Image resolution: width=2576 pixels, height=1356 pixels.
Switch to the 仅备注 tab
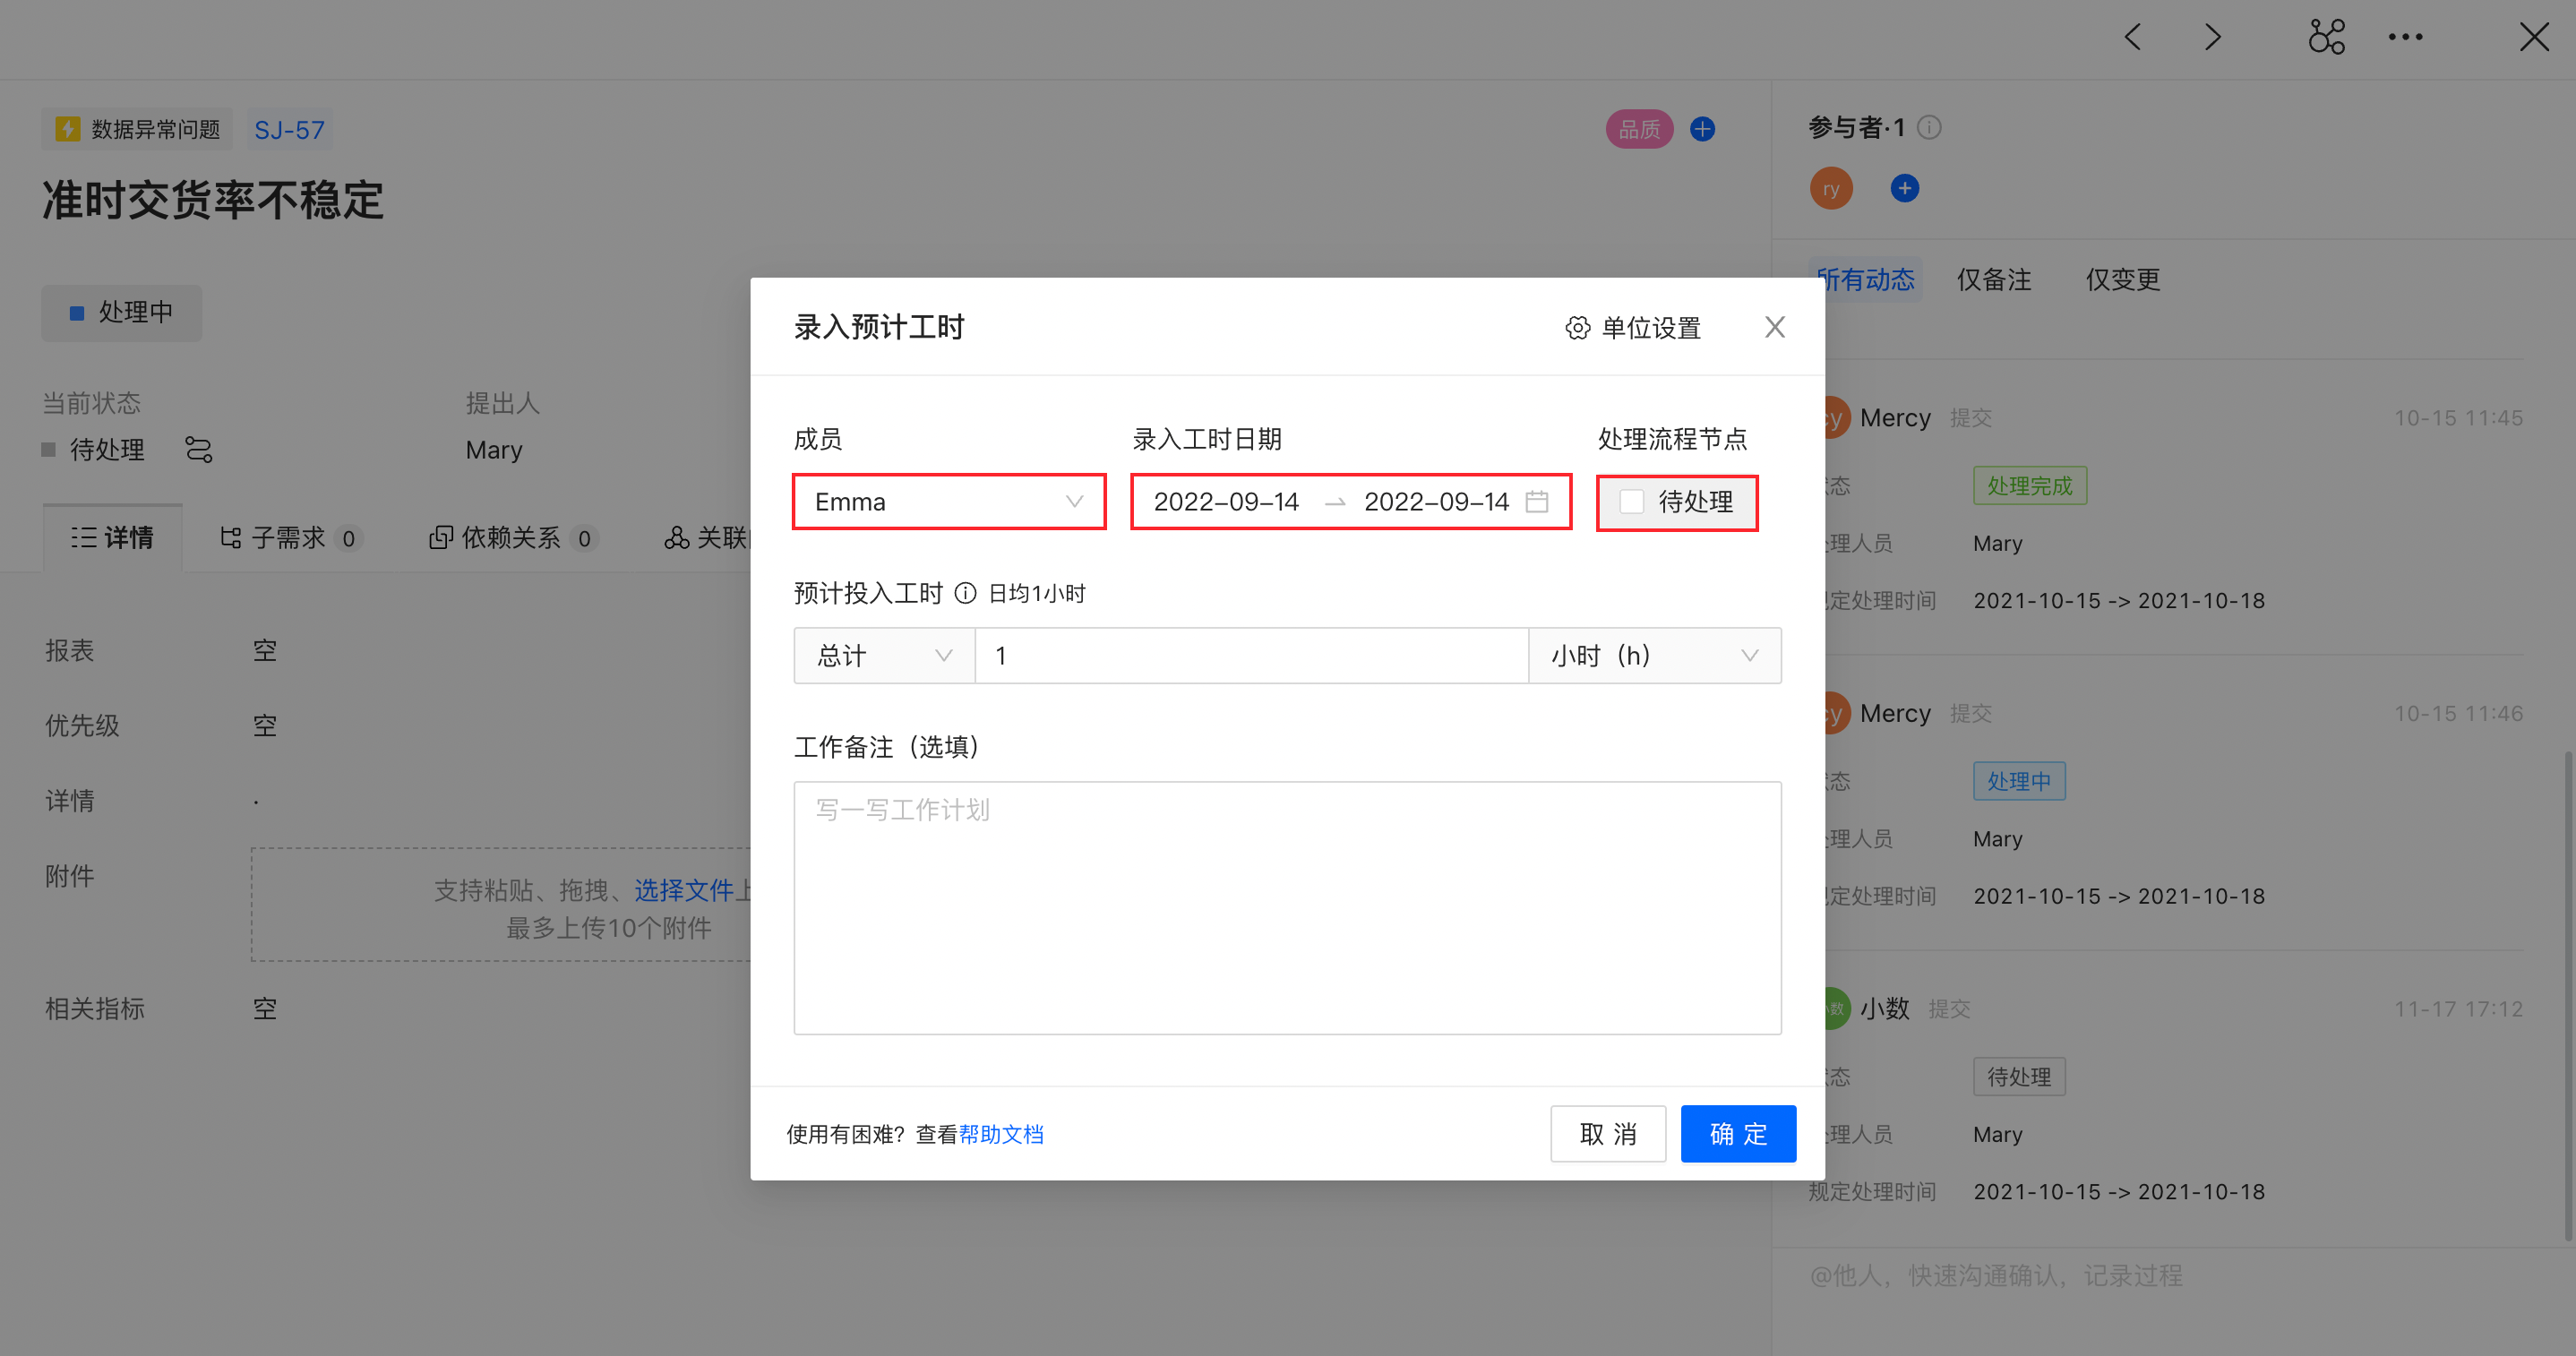1993,280
